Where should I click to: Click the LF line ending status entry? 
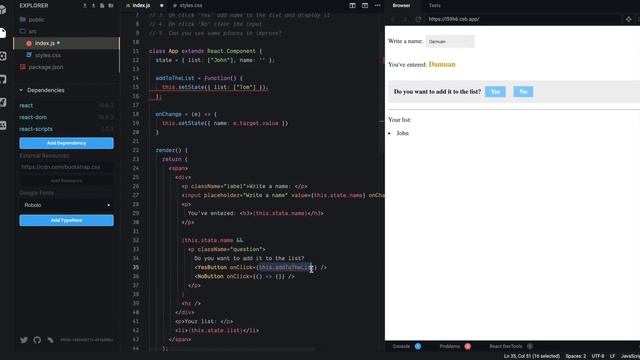point(612,356)
